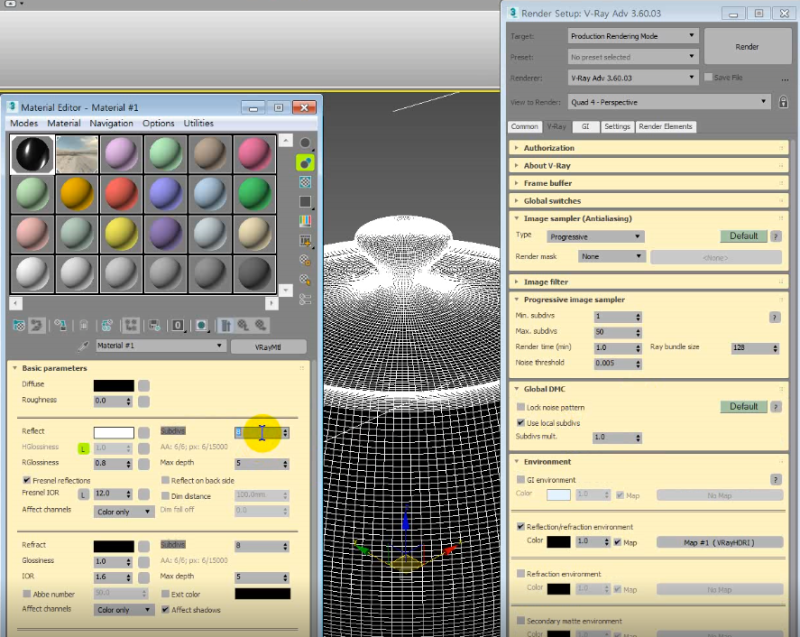Open the Target rendering mode dropdown
The height and width of the screenshot is (637, 800).
pyautogui.click(x=630, y=35)
